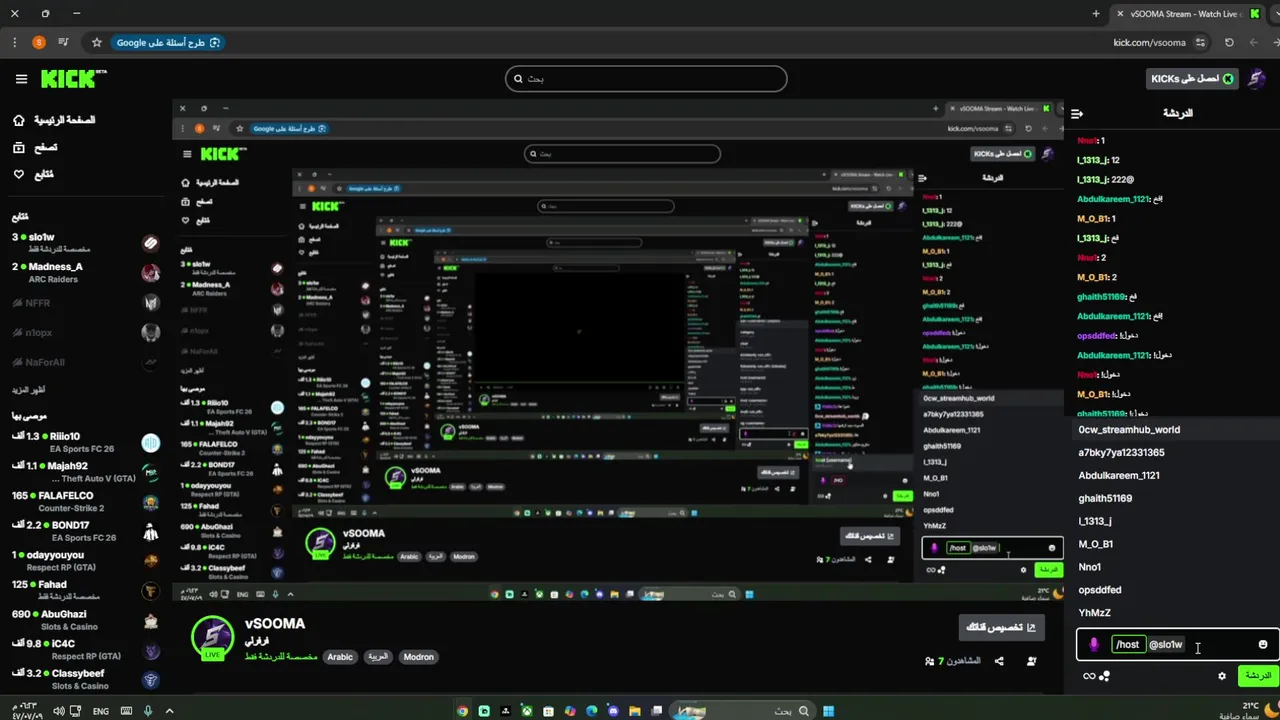
Task: Click the add-user icon below stream
Action: [x=1031, y=661]
